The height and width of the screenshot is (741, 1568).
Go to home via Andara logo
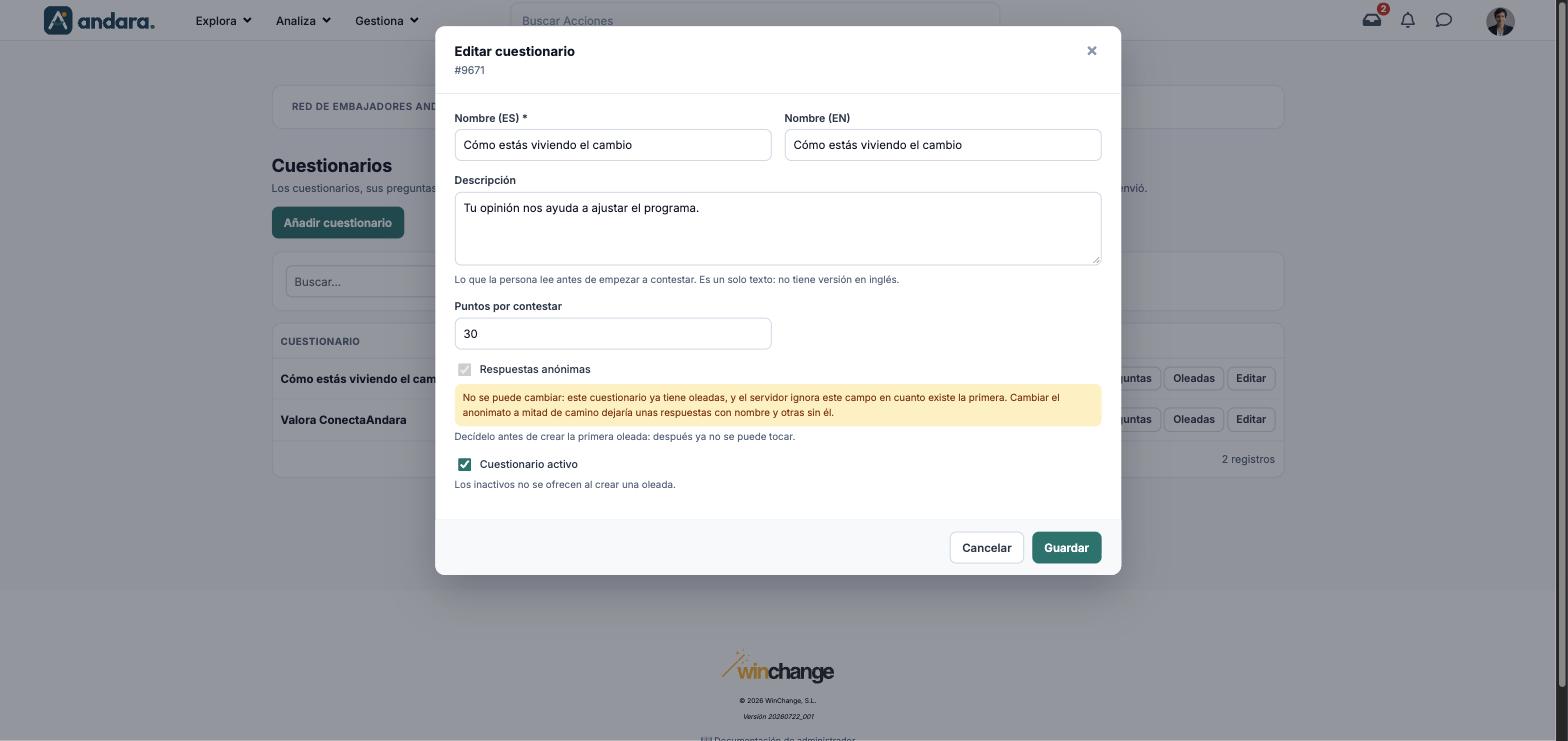[99, 20]
